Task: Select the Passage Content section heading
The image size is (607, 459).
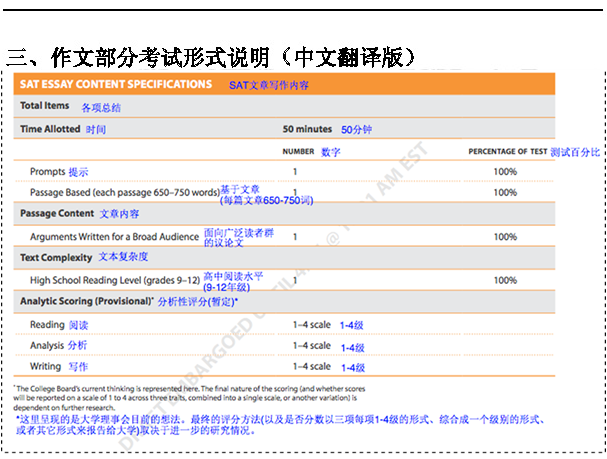Action: click(x=57, y=214)
